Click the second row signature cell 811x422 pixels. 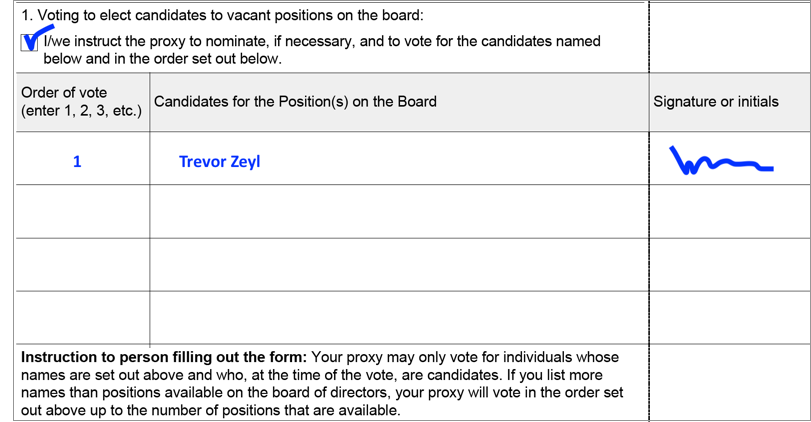[730, 212]
